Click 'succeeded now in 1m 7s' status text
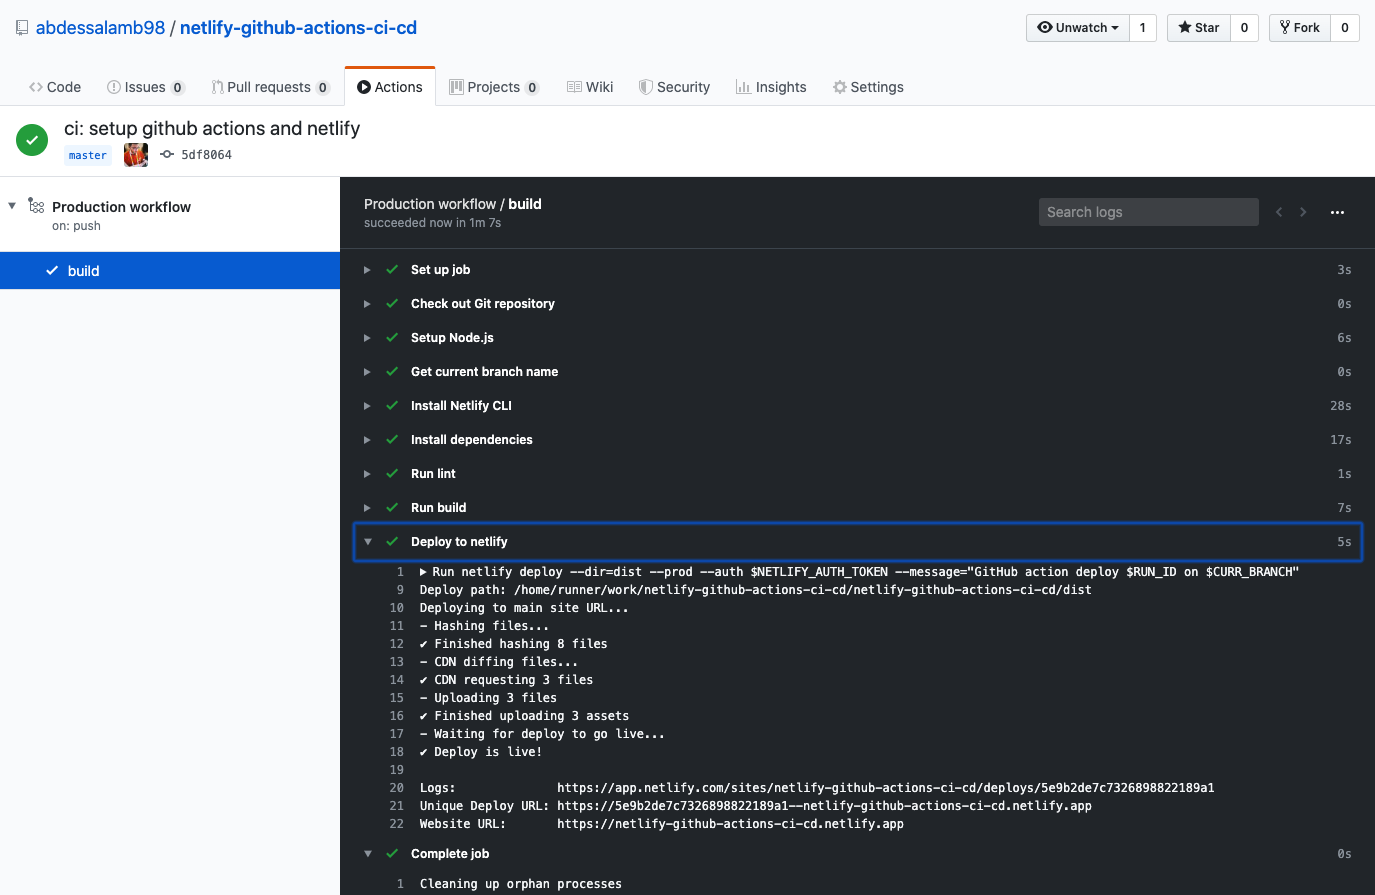Screen dimensions: 1375x895 (x=432, y=223)
